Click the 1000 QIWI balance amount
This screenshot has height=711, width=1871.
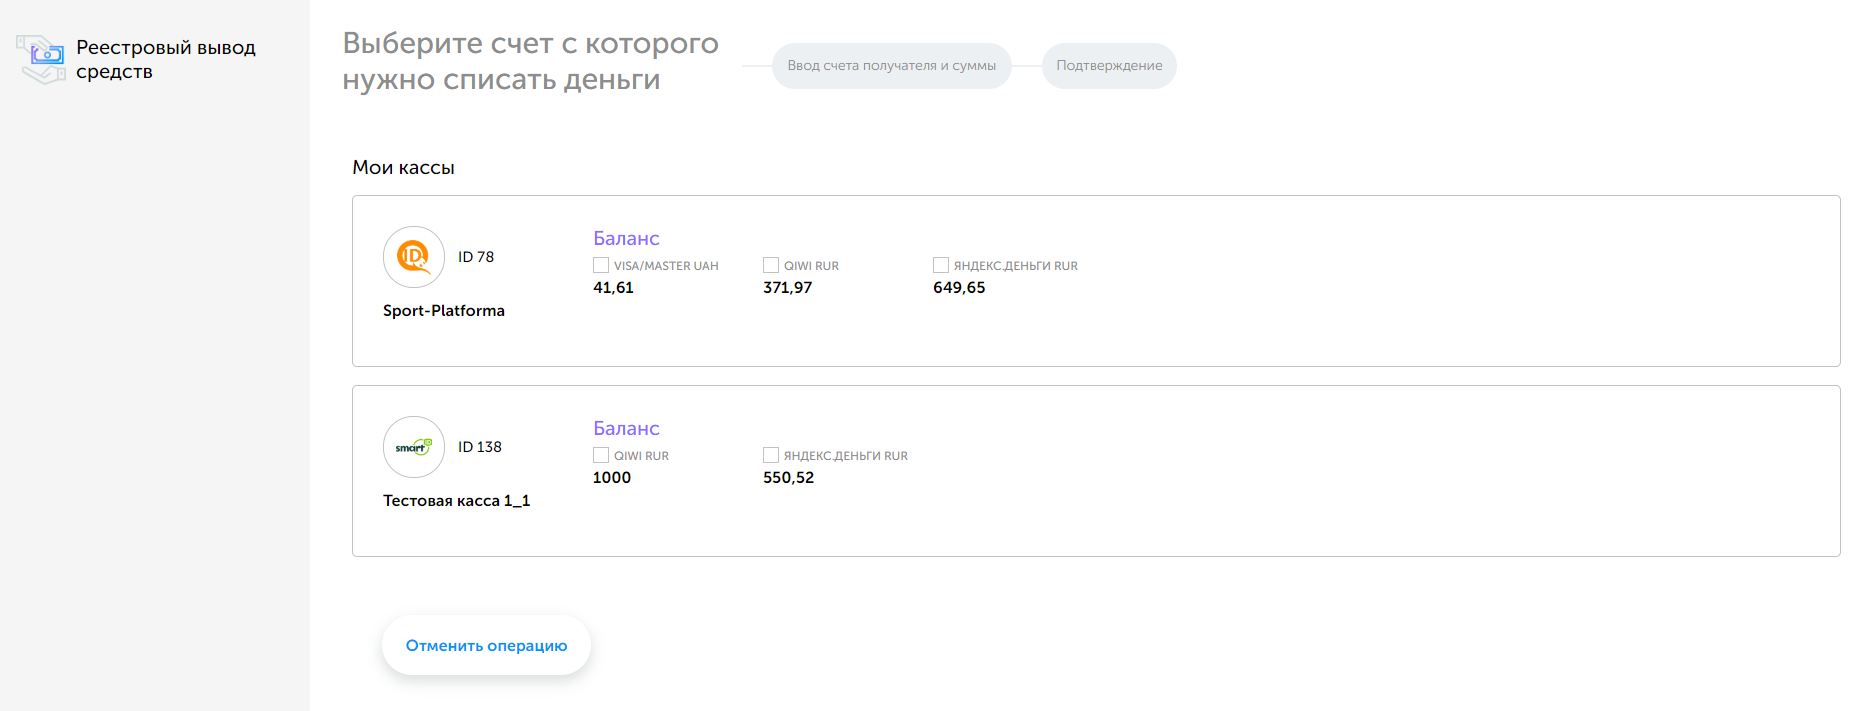(x=612, y=478)
